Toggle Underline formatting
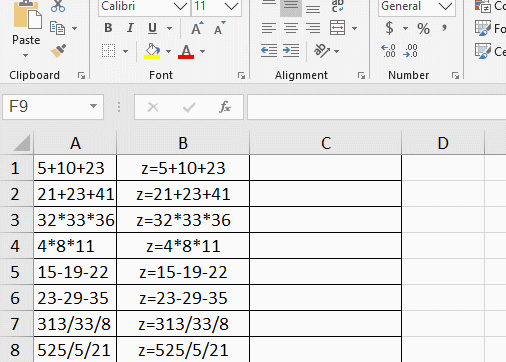Image resolution: width=506 pixels, height=362 pixels. 152,28
